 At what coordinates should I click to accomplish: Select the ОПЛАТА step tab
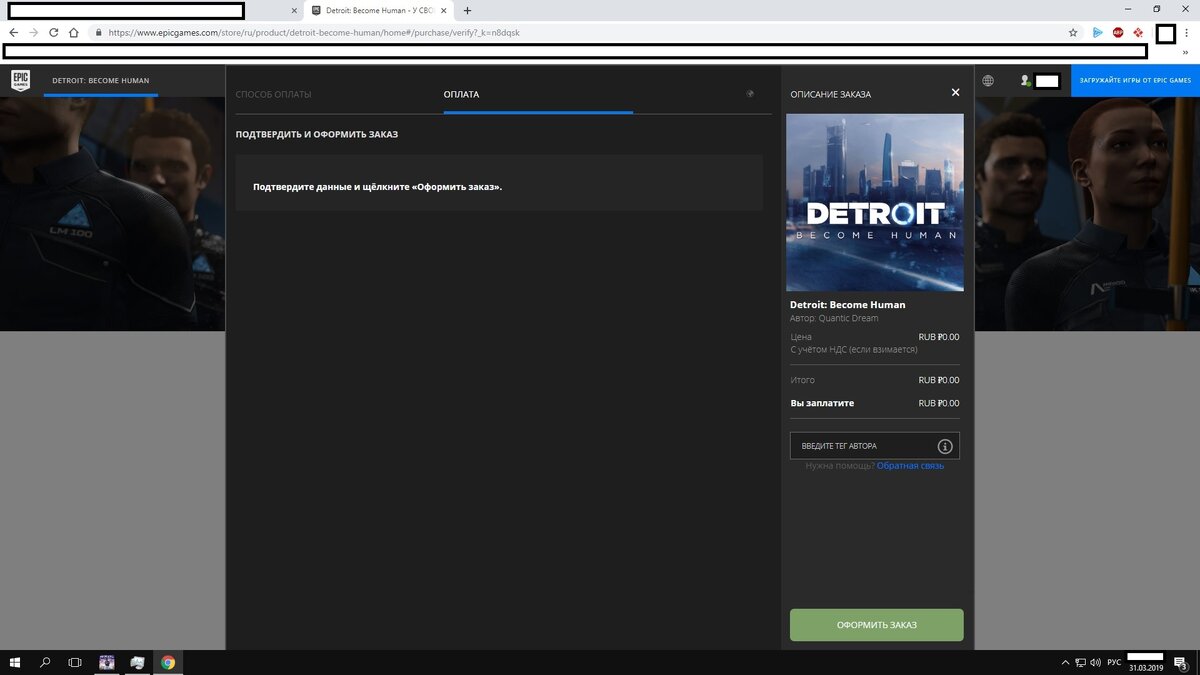[x=461, y=94]
